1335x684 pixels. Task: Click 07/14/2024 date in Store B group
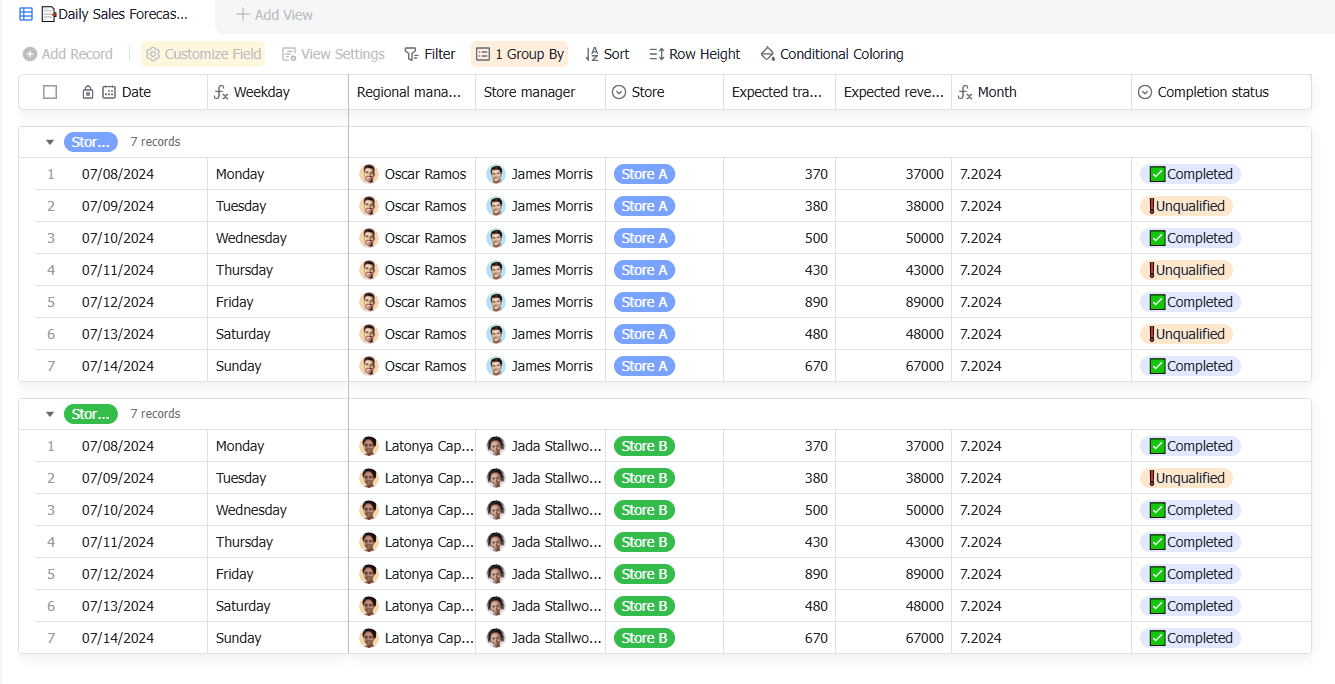[x=118, y=638]
